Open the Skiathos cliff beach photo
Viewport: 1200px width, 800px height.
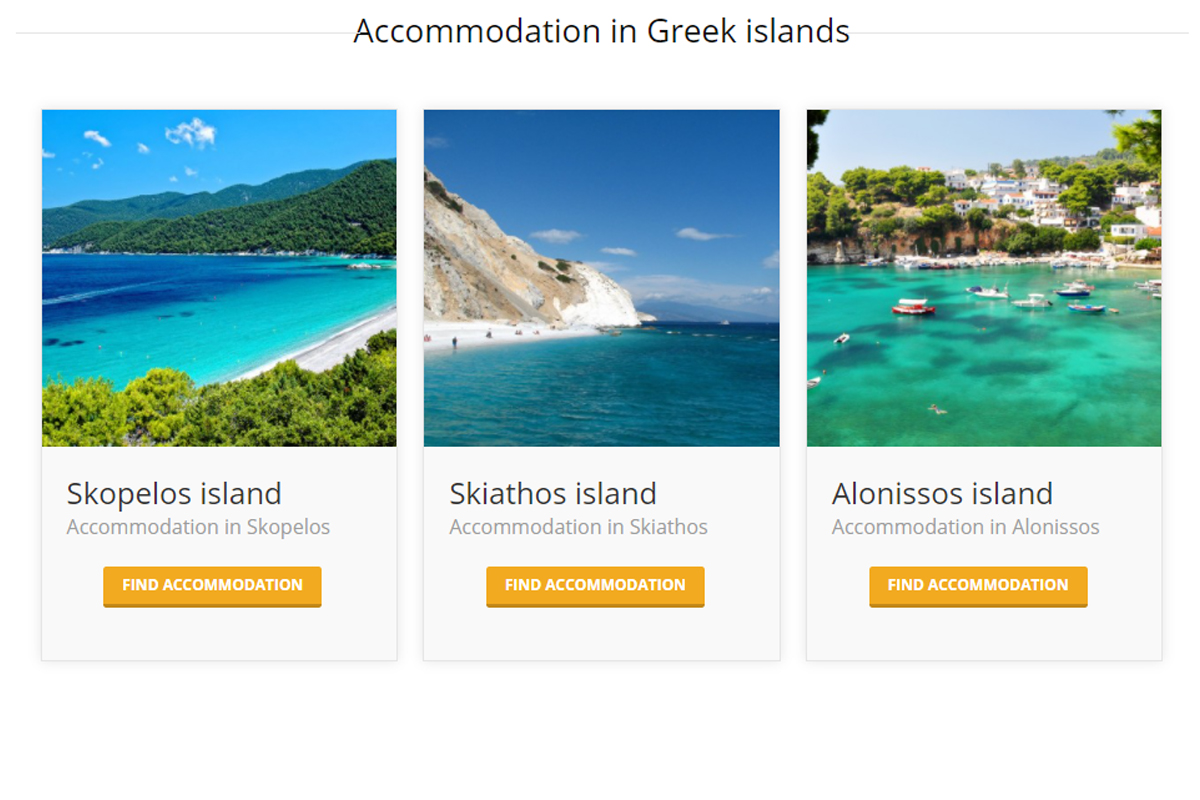tap(601, 278)
